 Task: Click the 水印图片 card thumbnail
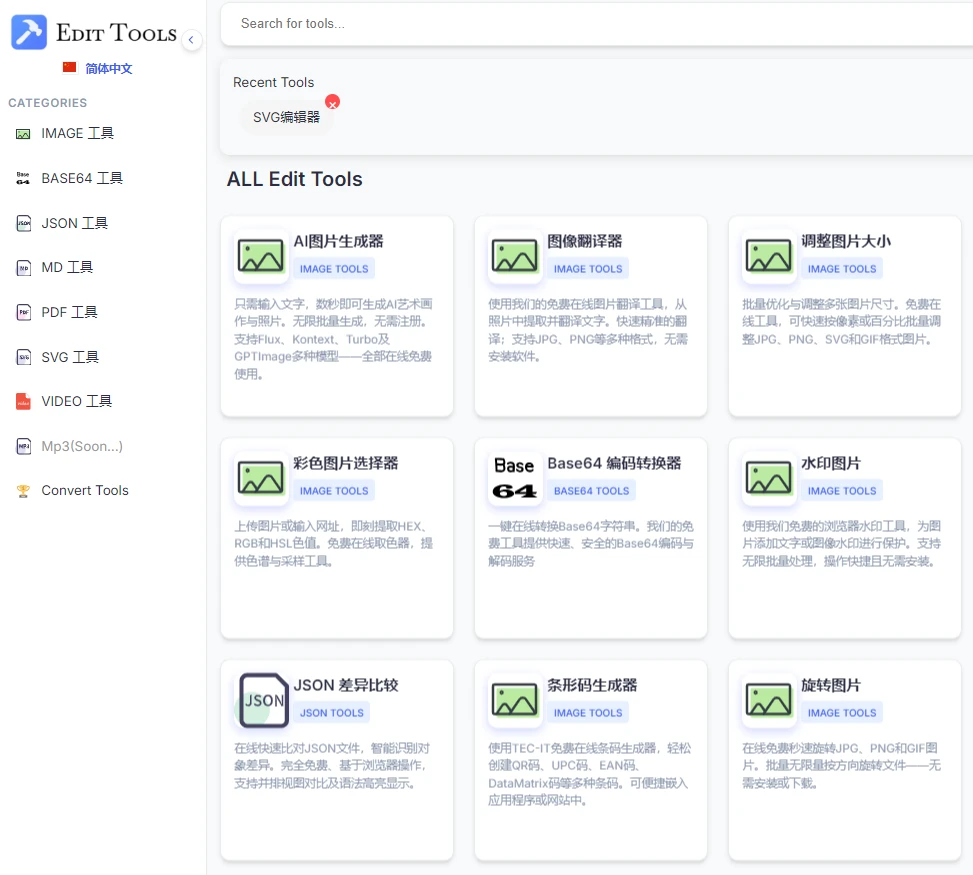[769, 478]
